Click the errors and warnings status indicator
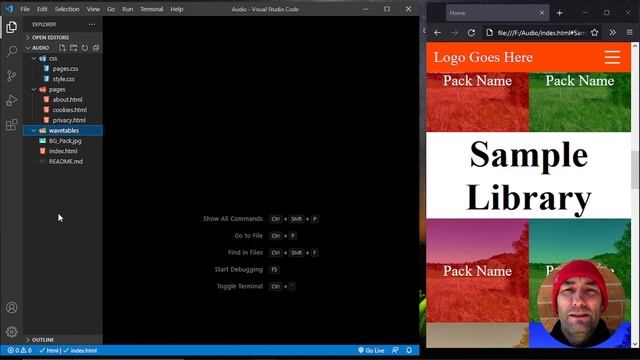Viewport: 640px width, 360px height. [x=20, y=350]
